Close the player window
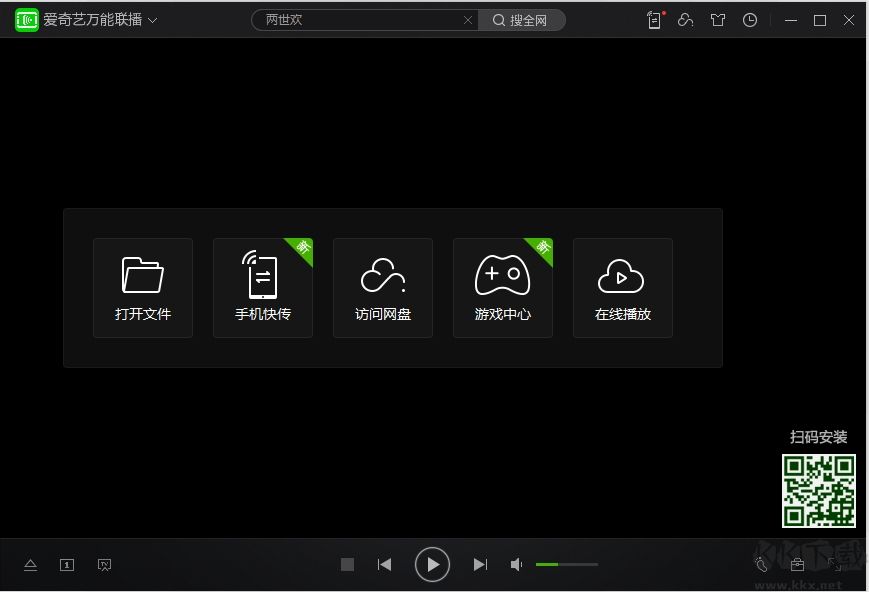The width and height of the screenshot is (869, 592). coord(849,20)
